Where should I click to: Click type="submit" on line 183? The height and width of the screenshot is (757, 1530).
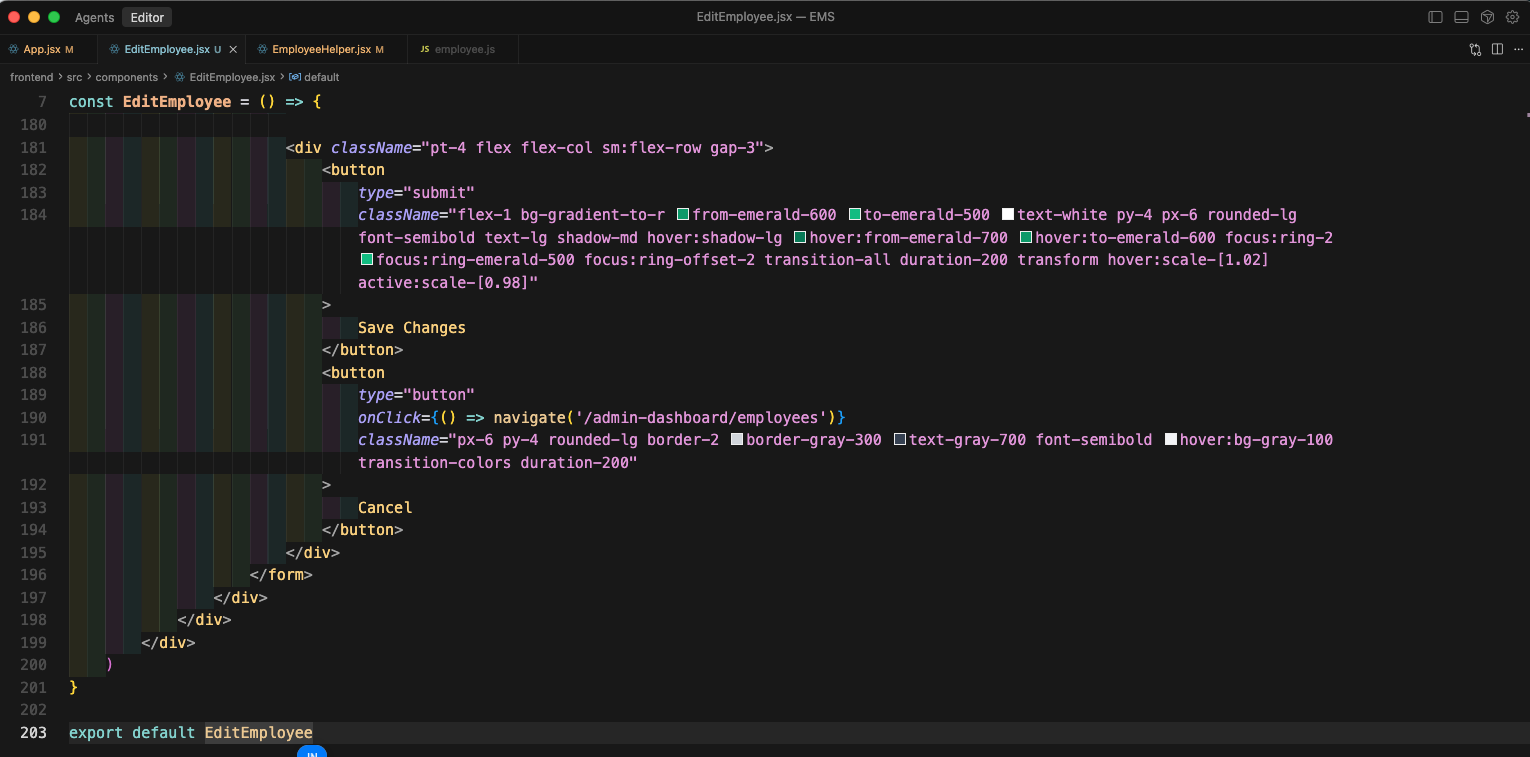coord(416,192)
